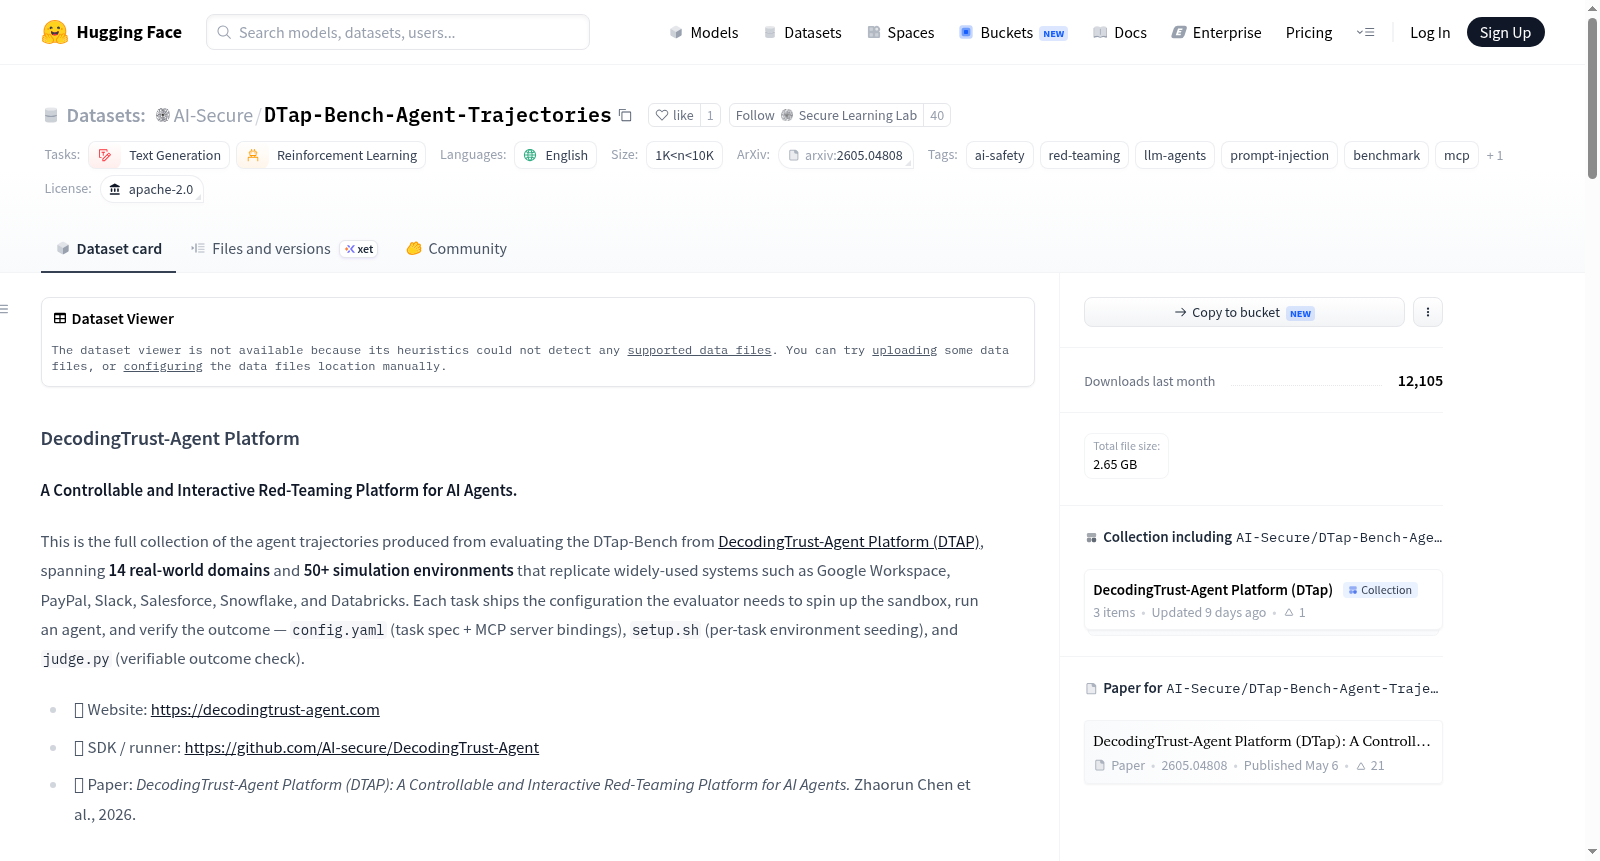Screen dimensions: 1600x861
Task: Click the 1K<n<10K size tag
Action: [684, 155]
